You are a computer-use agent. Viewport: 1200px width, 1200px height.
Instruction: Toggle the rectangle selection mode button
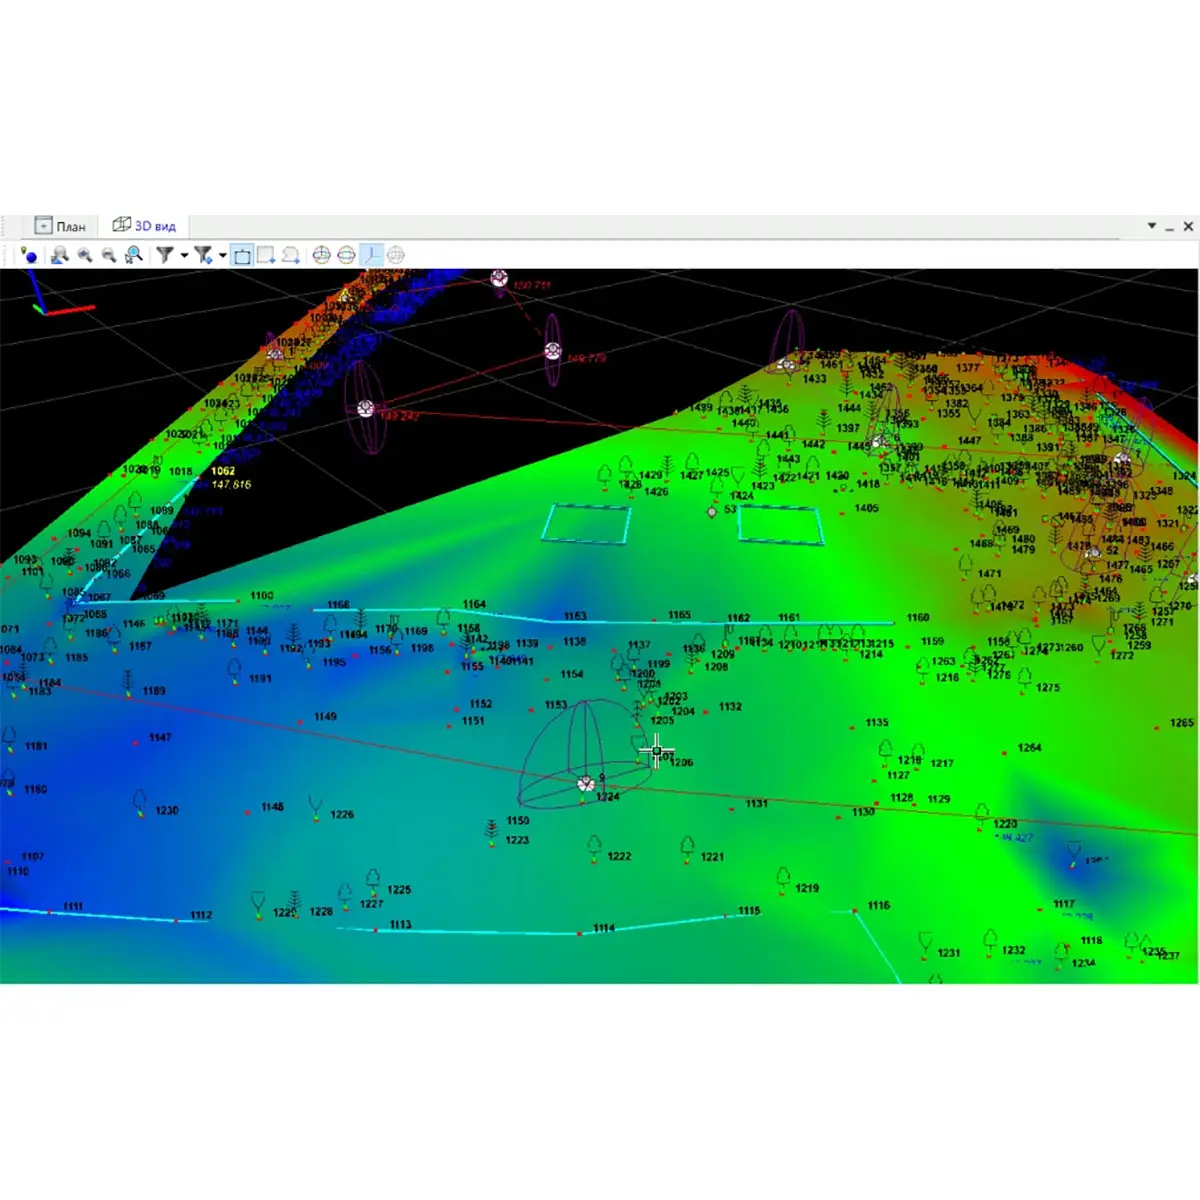click(x=242, y=256)
